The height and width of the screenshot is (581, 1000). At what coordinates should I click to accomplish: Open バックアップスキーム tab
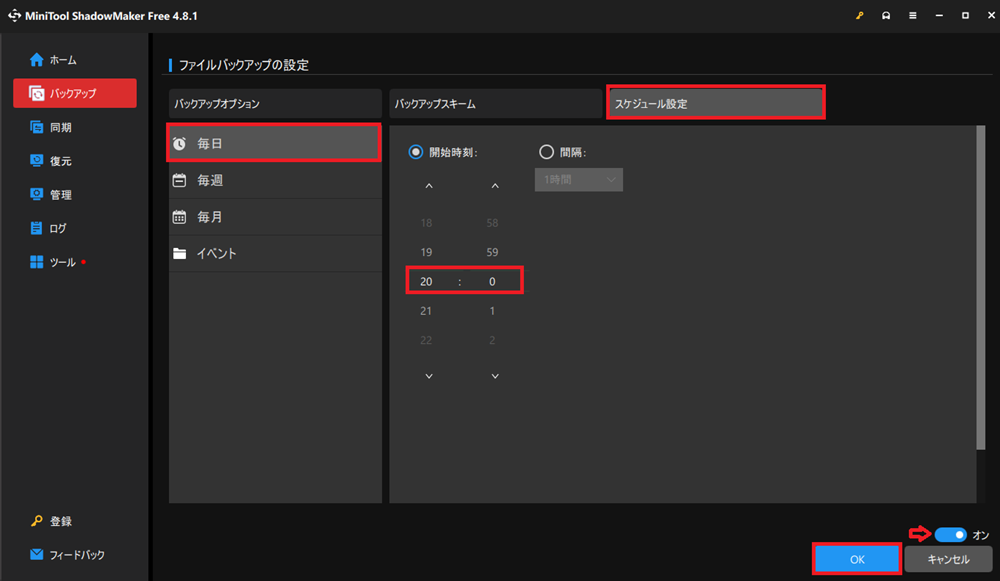pyautogui.click(x=495, y=104)
